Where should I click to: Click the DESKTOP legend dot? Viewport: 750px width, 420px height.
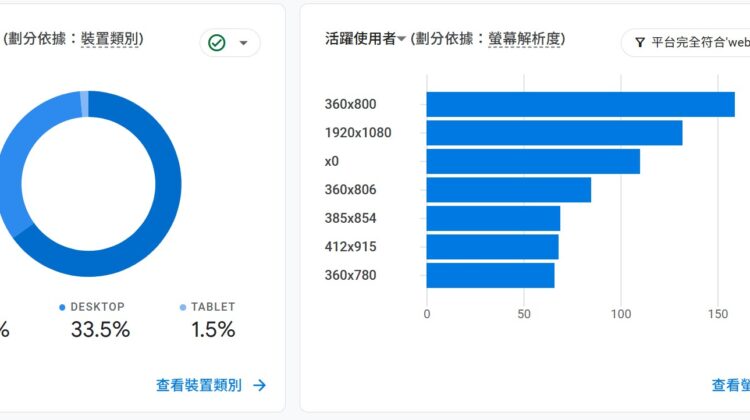(x=62, y=308)
